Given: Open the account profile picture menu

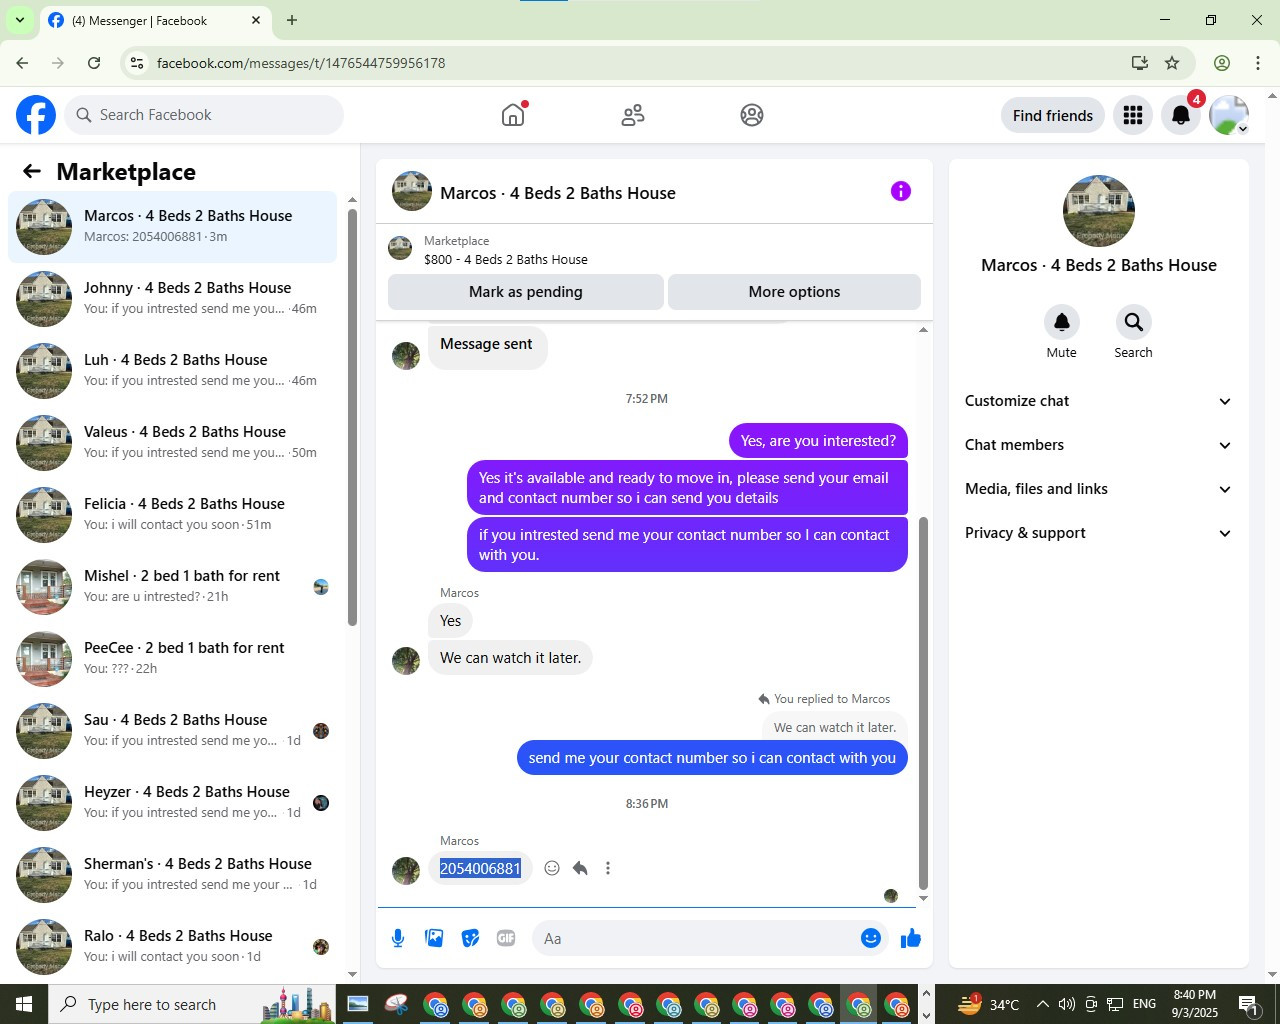Looking at the screenshot, I should coord(1229,115).
